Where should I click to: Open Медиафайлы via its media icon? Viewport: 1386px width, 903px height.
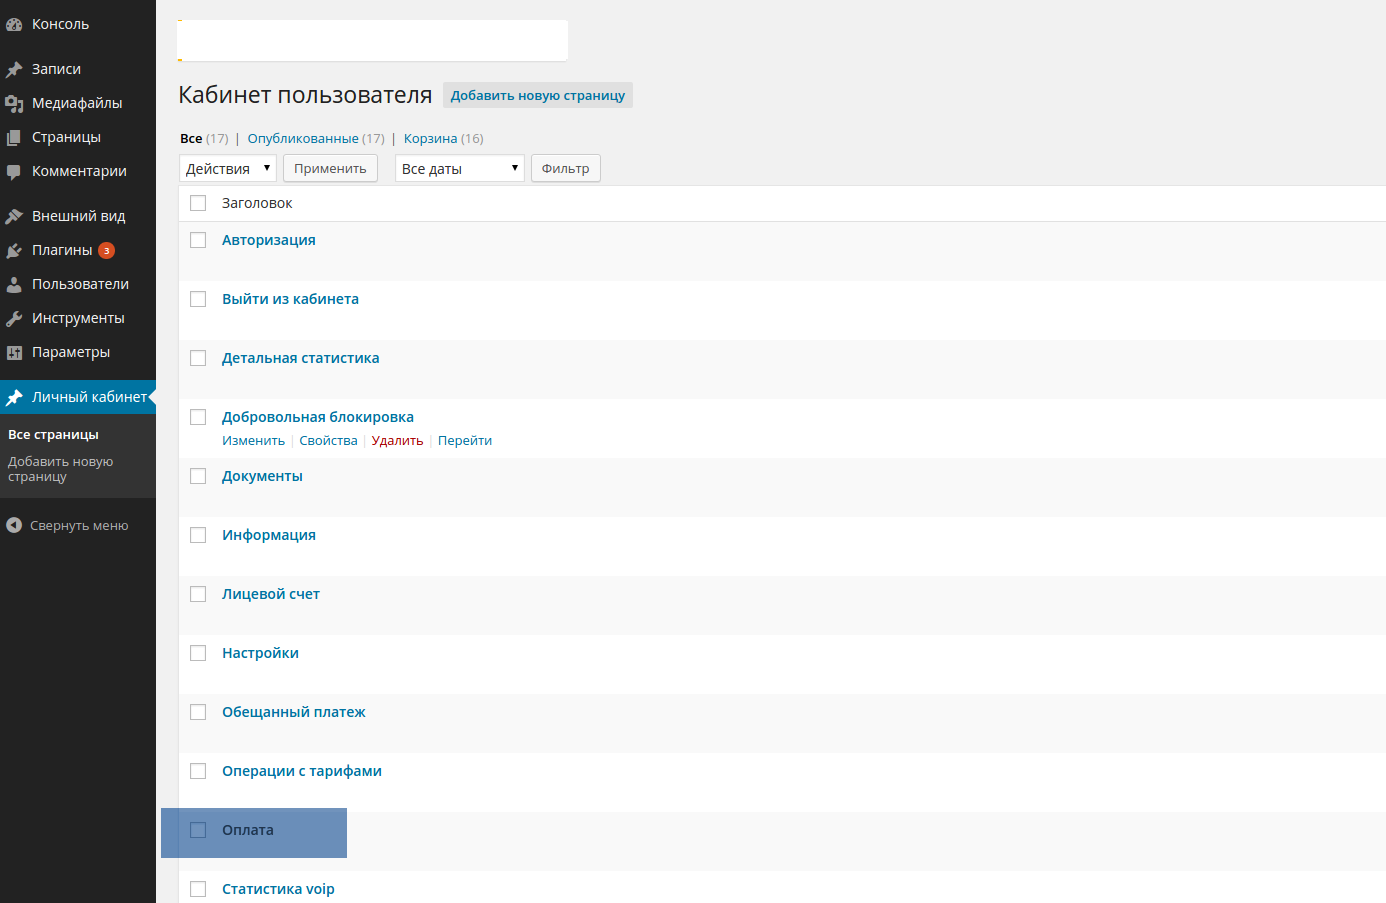tap(14, 104)
